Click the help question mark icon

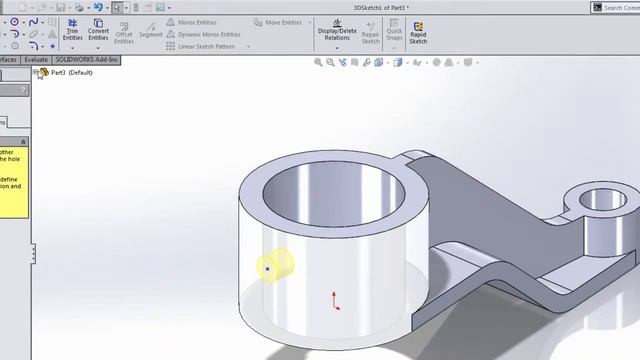24,91
